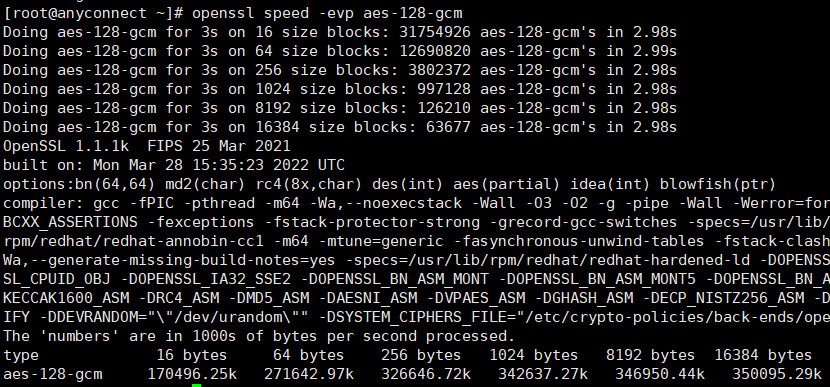Image resolution: width=830 pixels, height=387 pixels.
Task: Click the count '3802372' in the 256 size blocks line
Action: pos(439,70)
